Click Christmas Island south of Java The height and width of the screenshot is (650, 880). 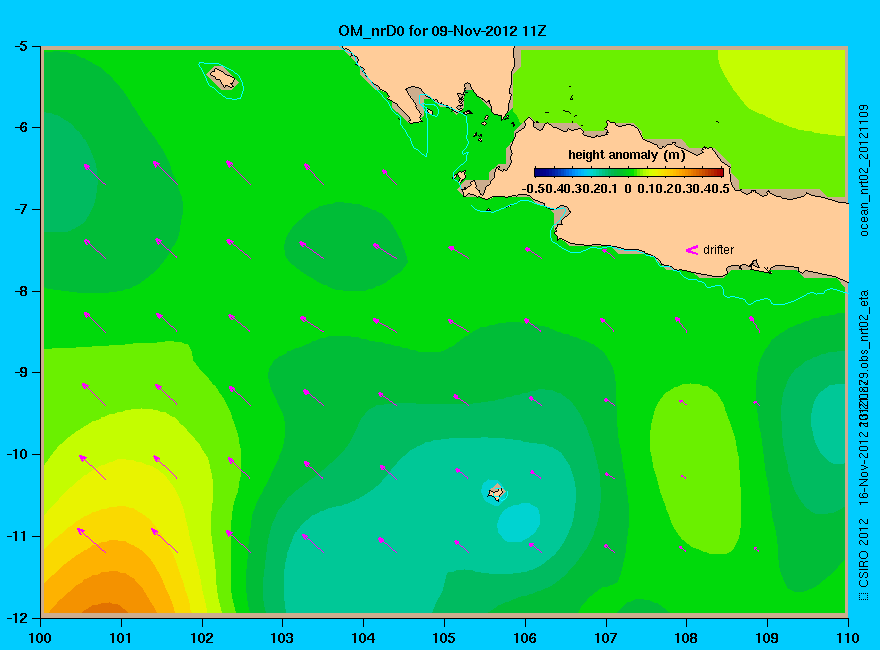pos(496,493)
